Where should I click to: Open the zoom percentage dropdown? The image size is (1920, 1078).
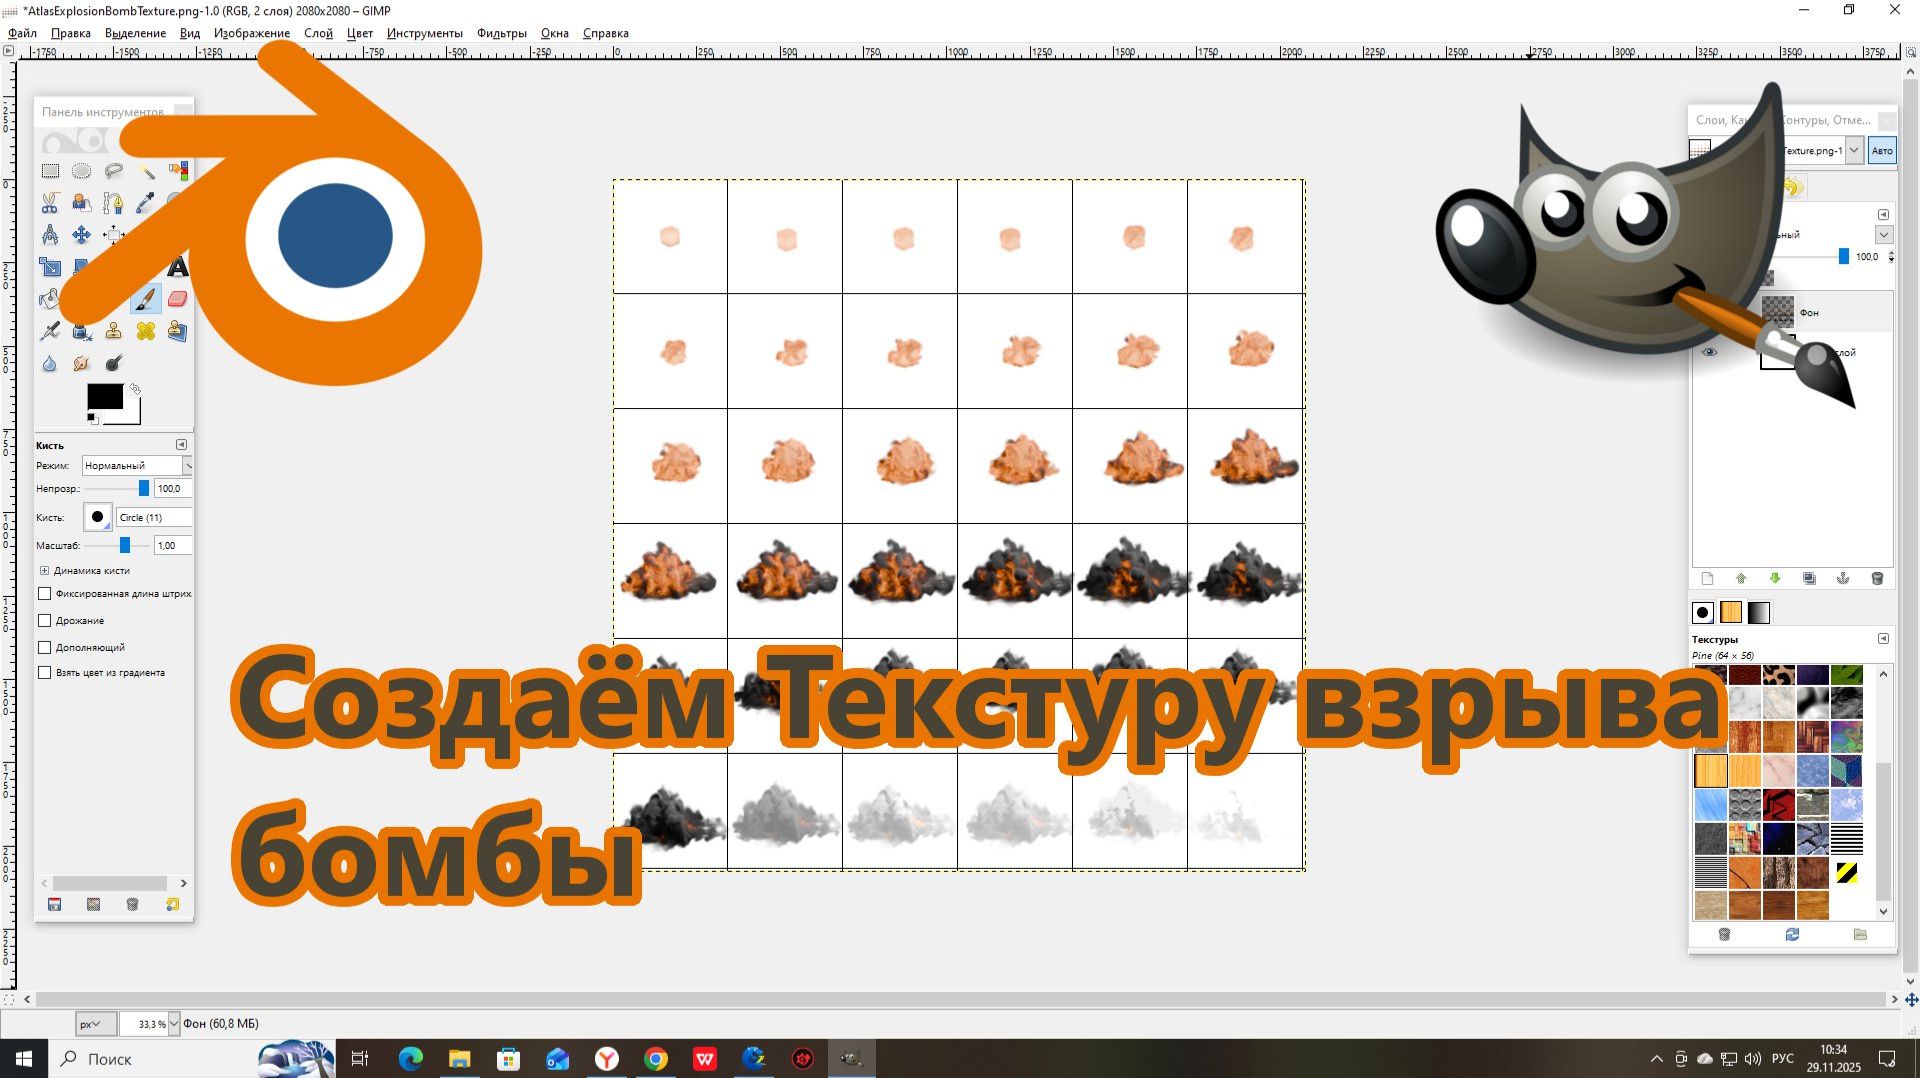tap(174, 1024)
